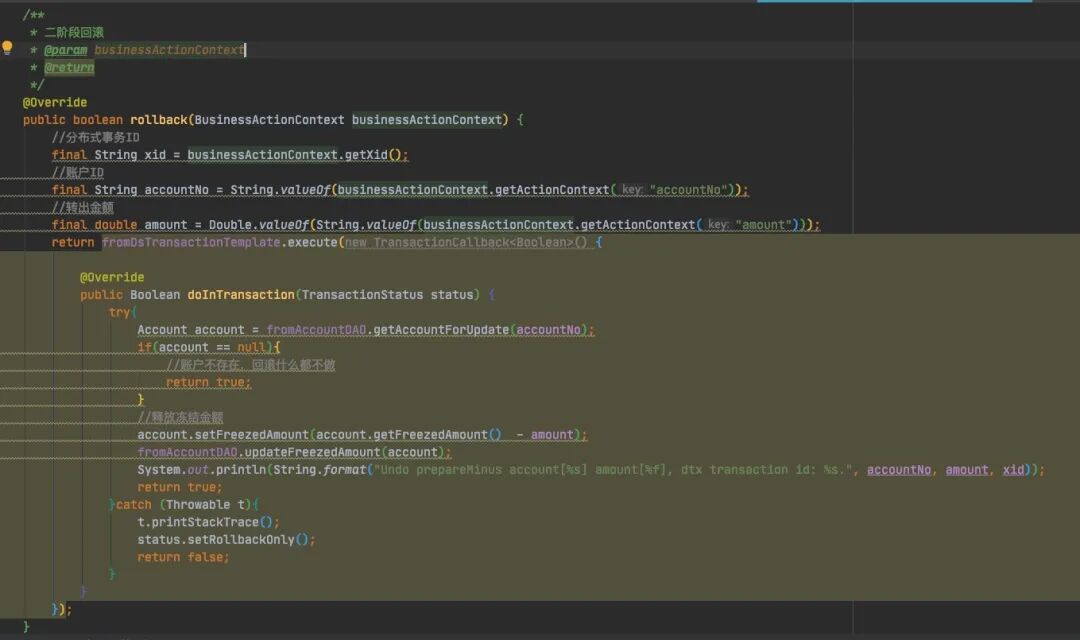This screenshot has width=1080, height=640.
Task: Click Throwable in the catch clause
Action: (198, 505)
